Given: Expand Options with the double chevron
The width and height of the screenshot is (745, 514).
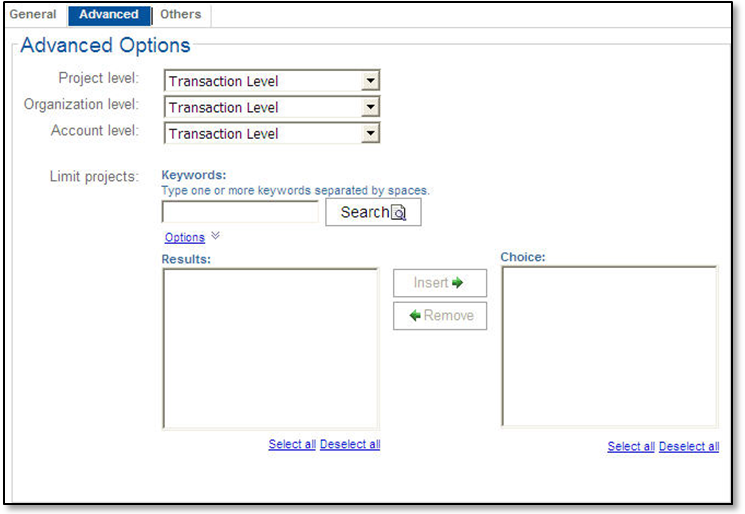Looking at the screenshot, I should pos(216,236).
